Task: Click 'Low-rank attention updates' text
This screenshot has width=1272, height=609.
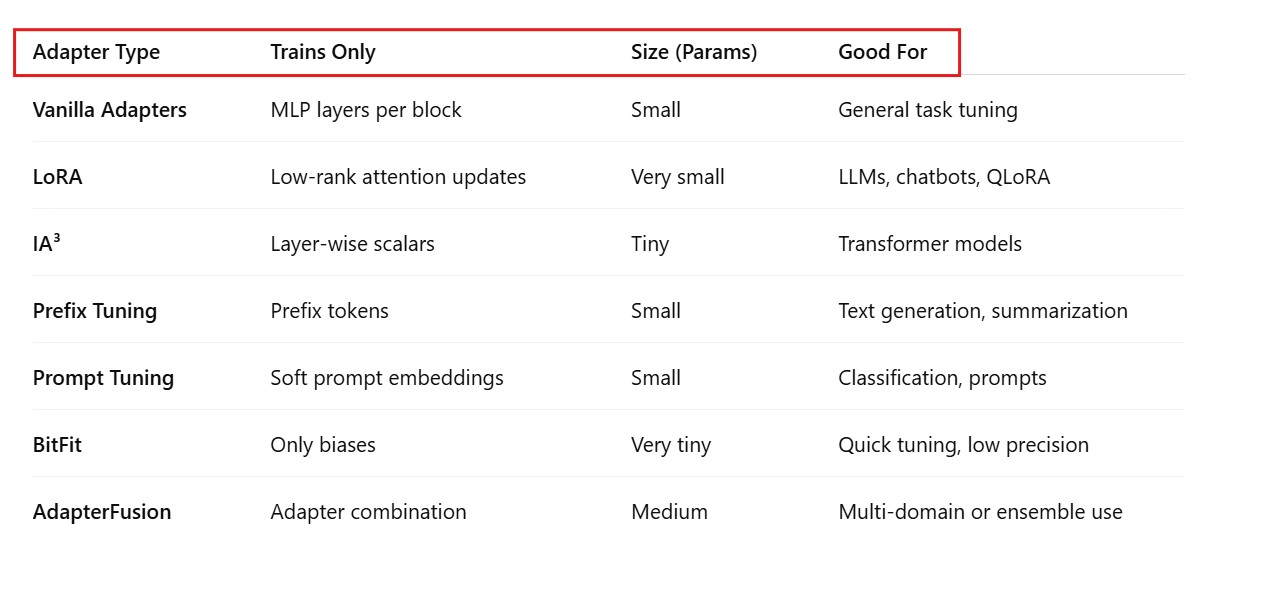Action: click(398, 177)
